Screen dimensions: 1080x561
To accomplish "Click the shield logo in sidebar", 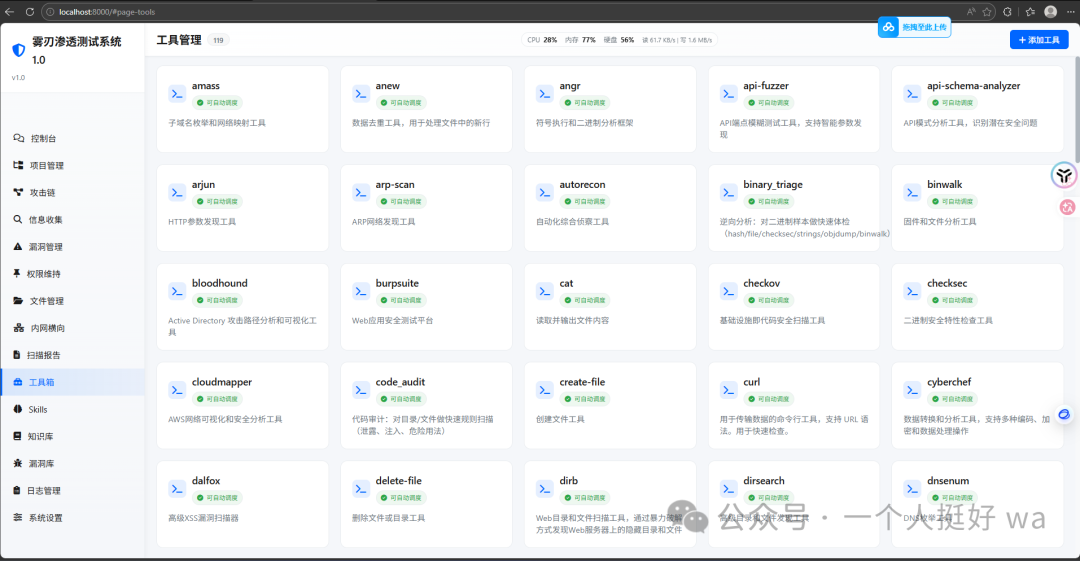I will 19,50.
